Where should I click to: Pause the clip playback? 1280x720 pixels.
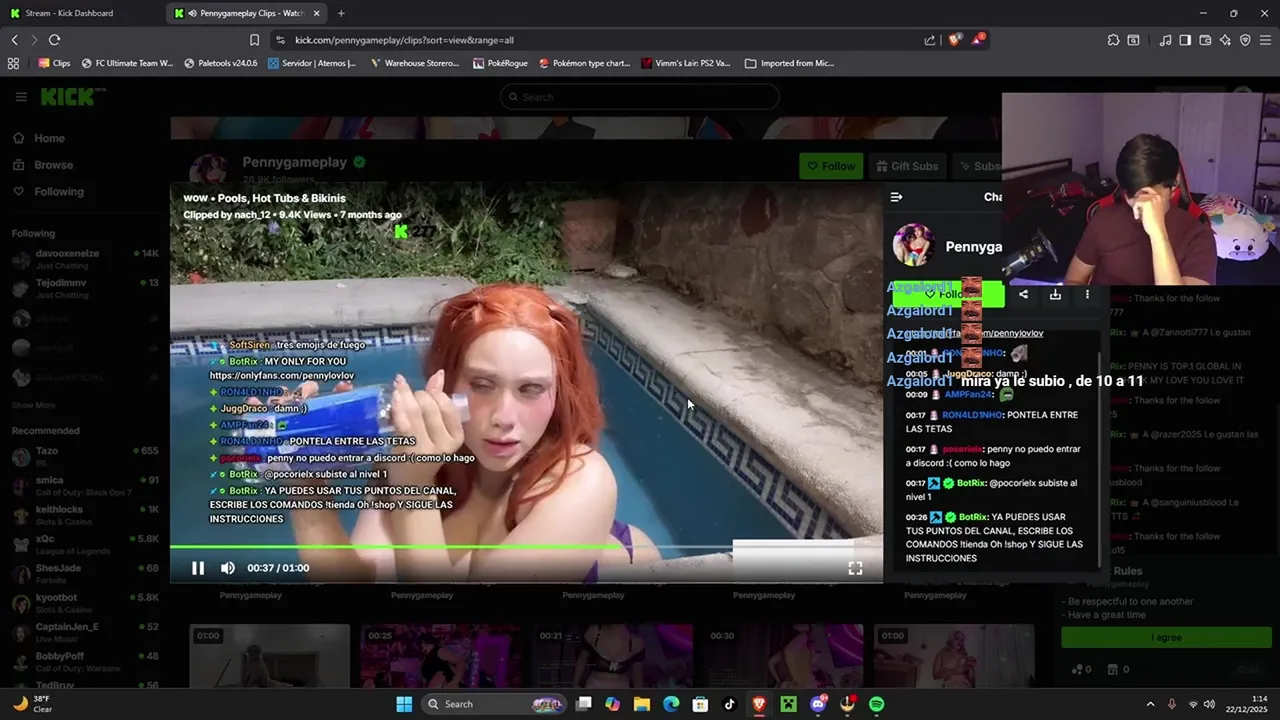(198, 568)
